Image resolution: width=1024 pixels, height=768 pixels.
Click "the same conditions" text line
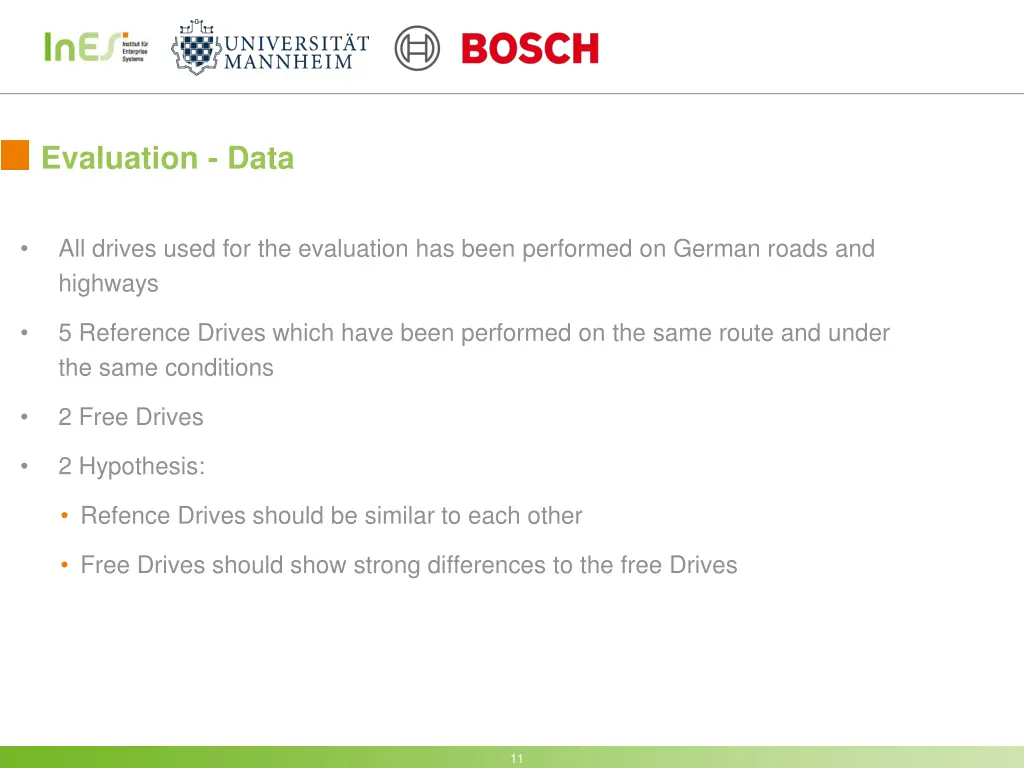pyautogui.click(x=166, y=367)
